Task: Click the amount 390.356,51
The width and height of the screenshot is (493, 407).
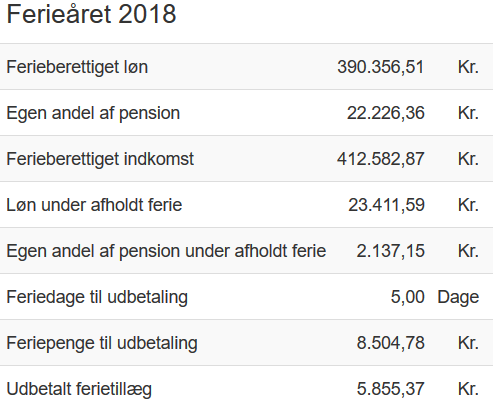Action: point(381,67)
